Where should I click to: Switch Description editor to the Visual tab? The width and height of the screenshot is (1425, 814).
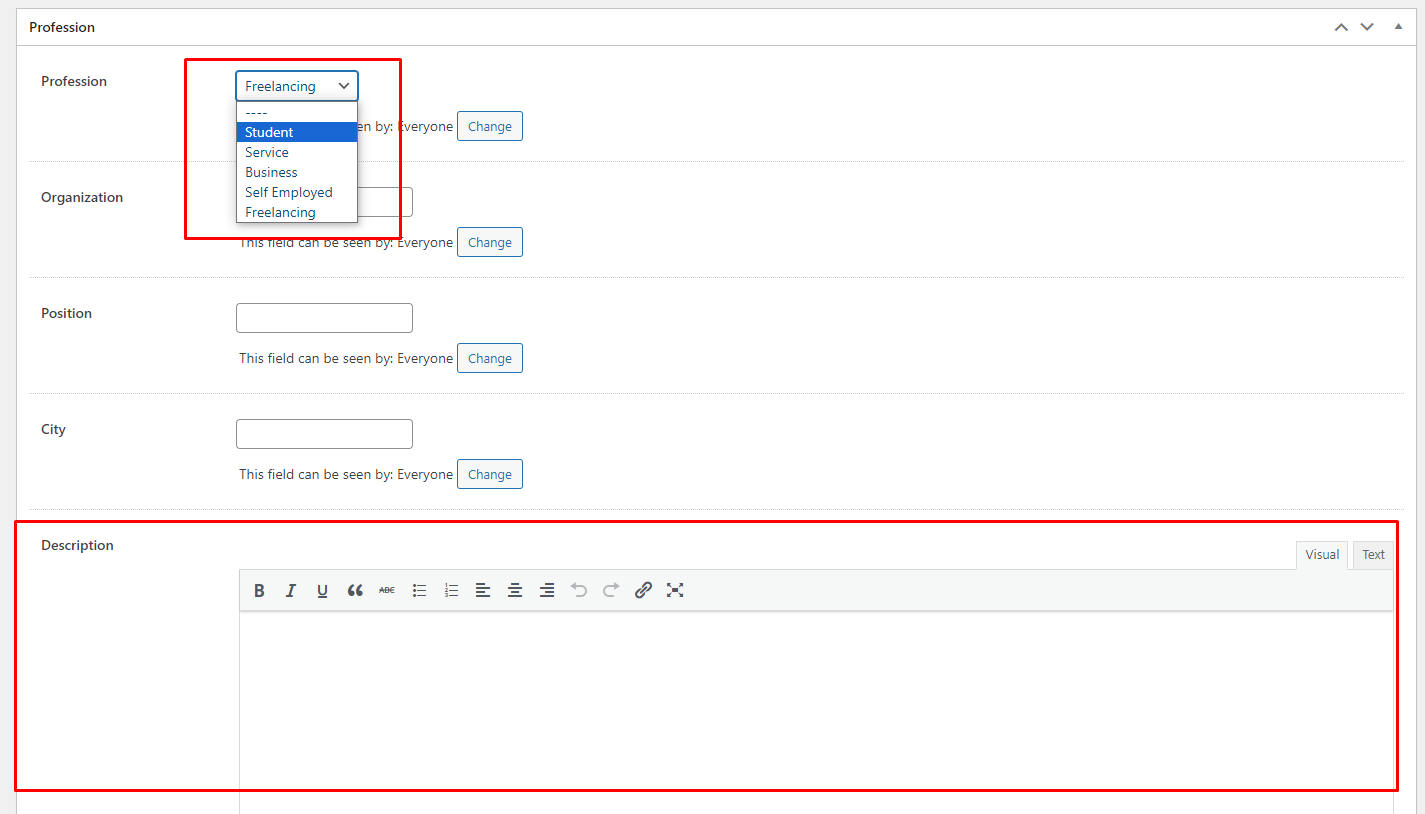[x=1322, y=555]
